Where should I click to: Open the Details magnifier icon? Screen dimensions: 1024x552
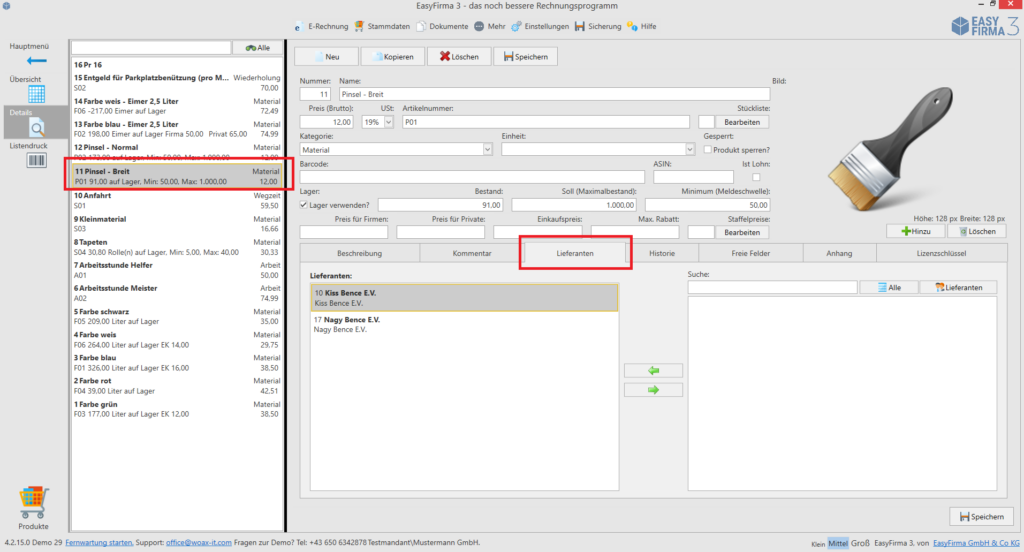pyautogui.click(x=37, y=128)
